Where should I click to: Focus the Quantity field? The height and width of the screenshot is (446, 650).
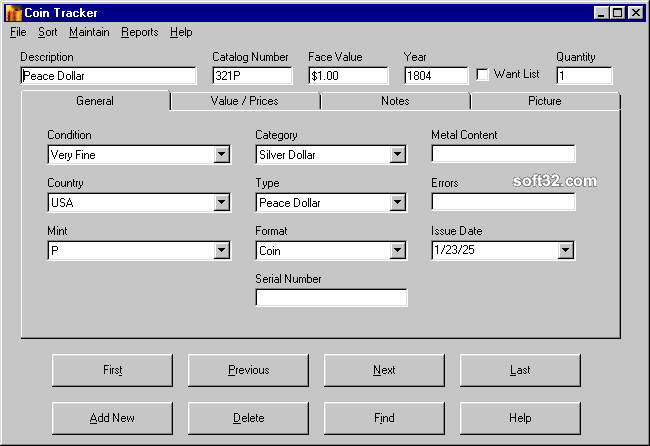(x=584, y=76)
